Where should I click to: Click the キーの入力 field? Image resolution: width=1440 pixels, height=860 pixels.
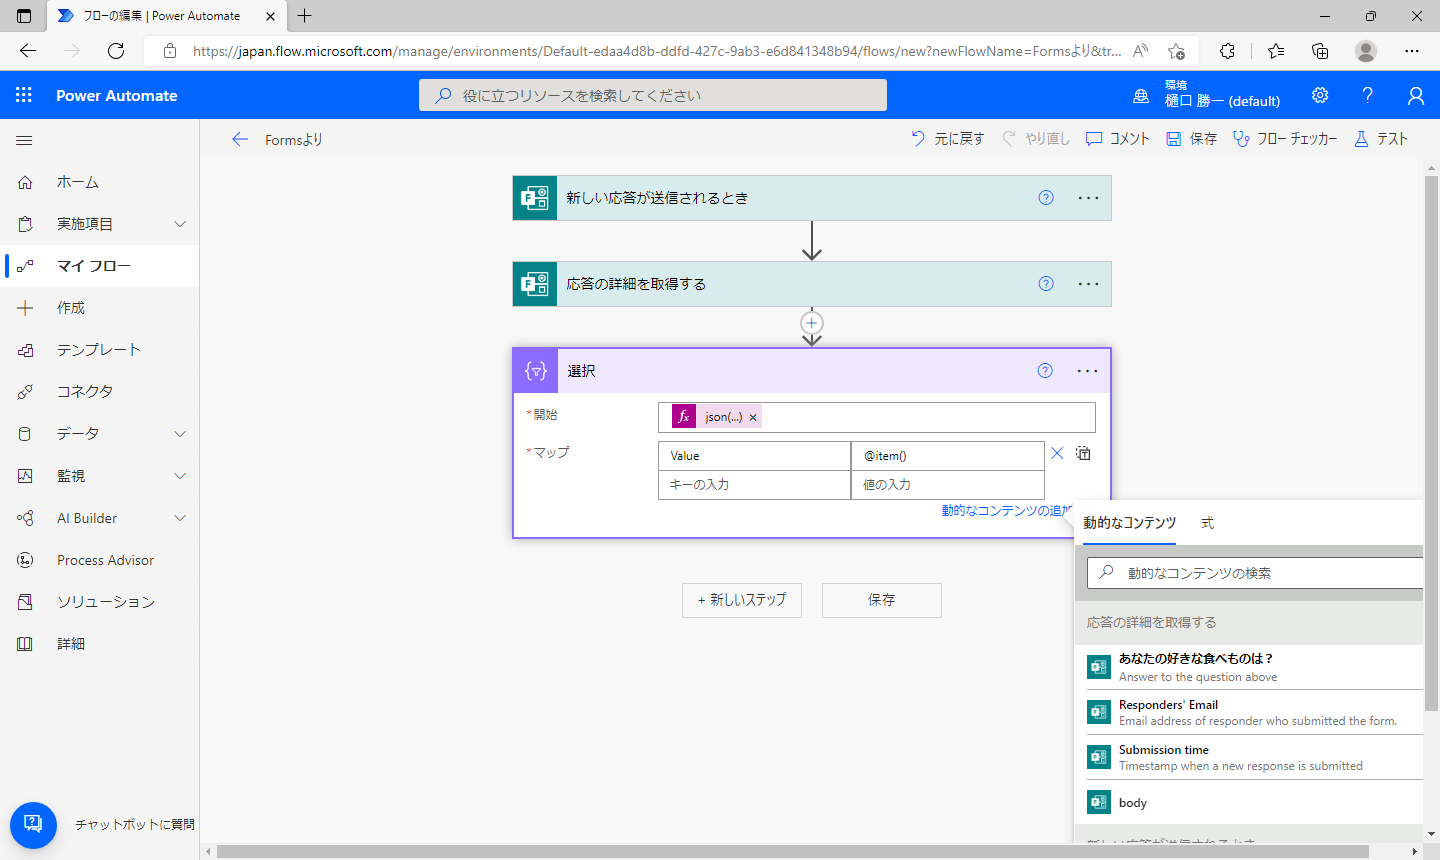[754, 485]
